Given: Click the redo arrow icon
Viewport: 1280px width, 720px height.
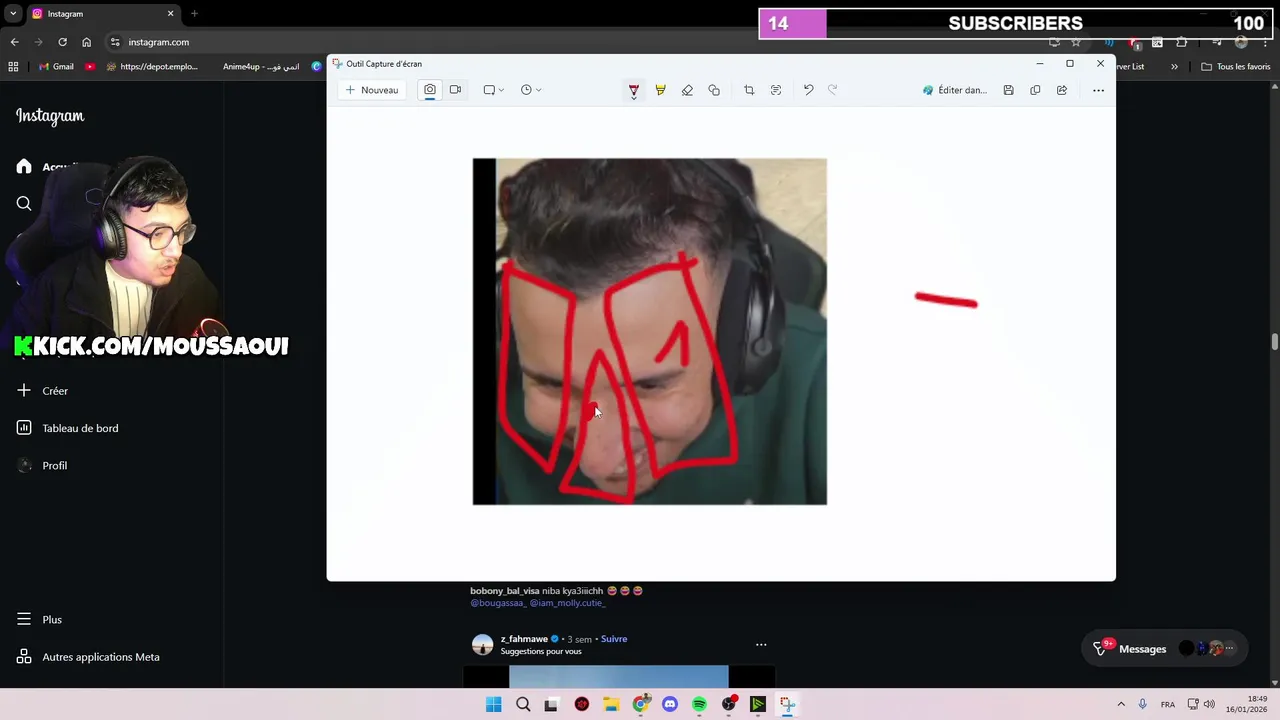Looking at the screenshot, I should 832,90.
